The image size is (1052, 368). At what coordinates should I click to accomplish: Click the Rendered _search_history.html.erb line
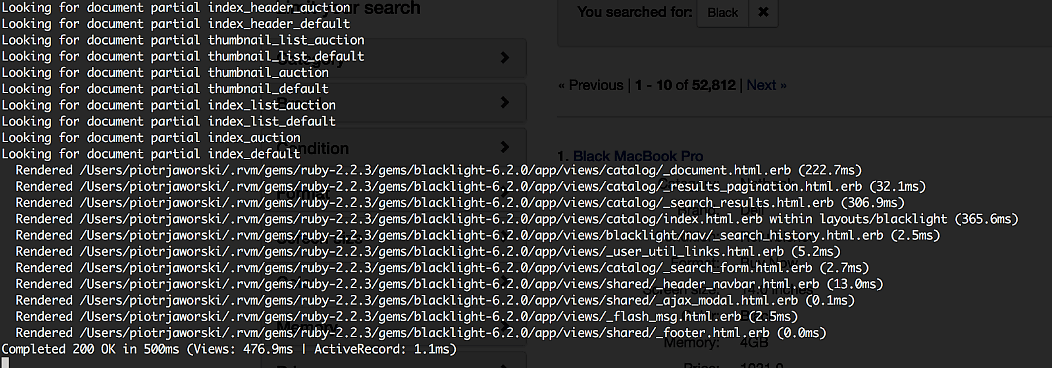pyautogui.click(x=478, y=235)
